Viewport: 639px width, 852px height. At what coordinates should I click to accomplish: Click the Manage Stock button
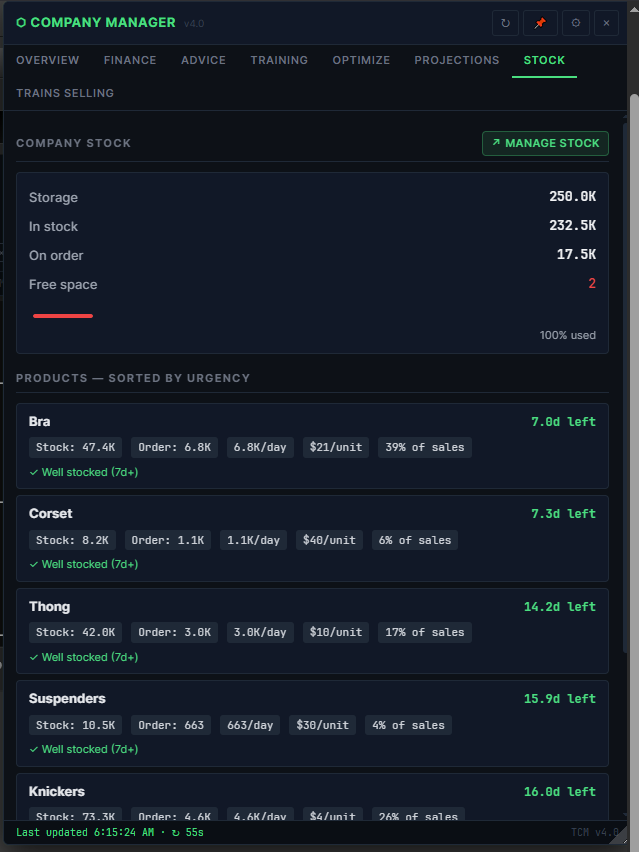point(545,143)
